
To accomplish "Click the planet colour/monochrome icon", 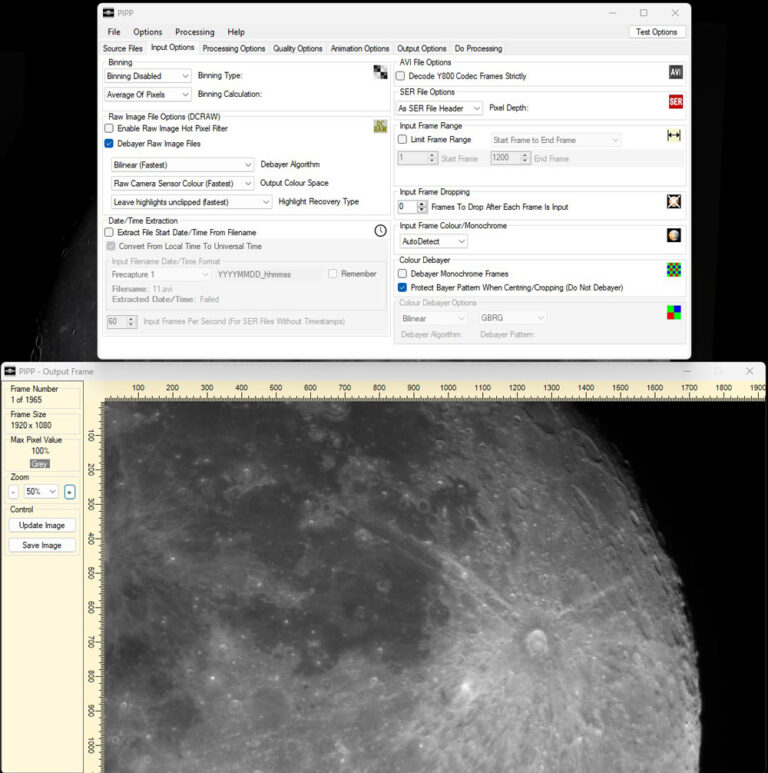I will pos(674,236).
